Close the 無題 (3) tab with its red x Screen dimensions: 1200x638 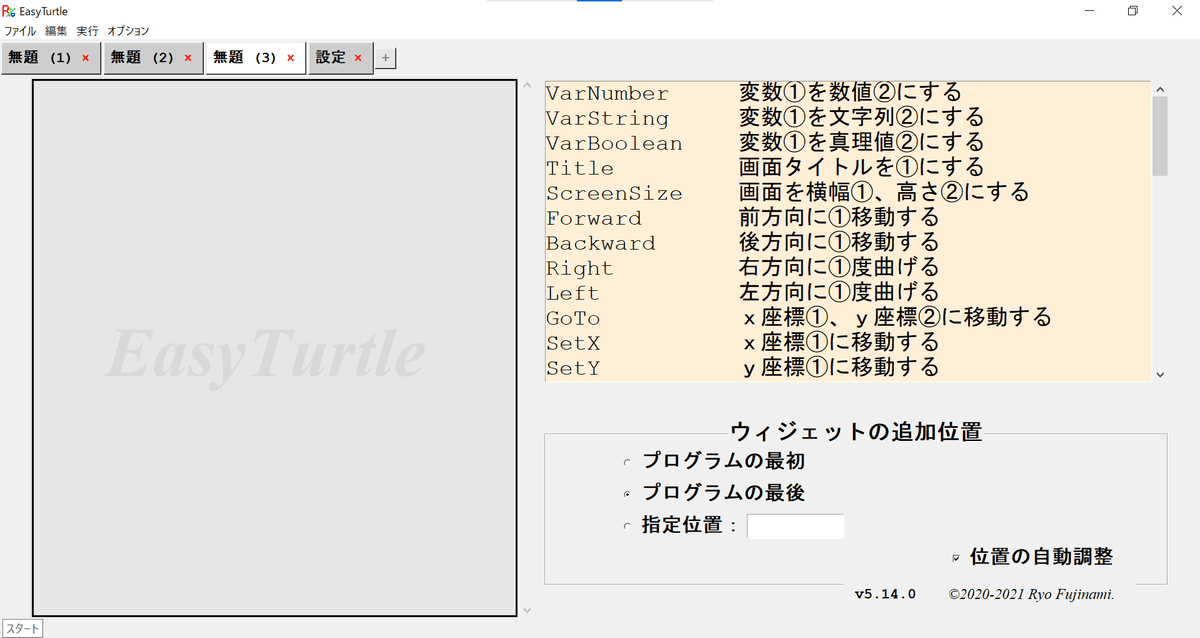pyautogui.click(x=290, y=58)
